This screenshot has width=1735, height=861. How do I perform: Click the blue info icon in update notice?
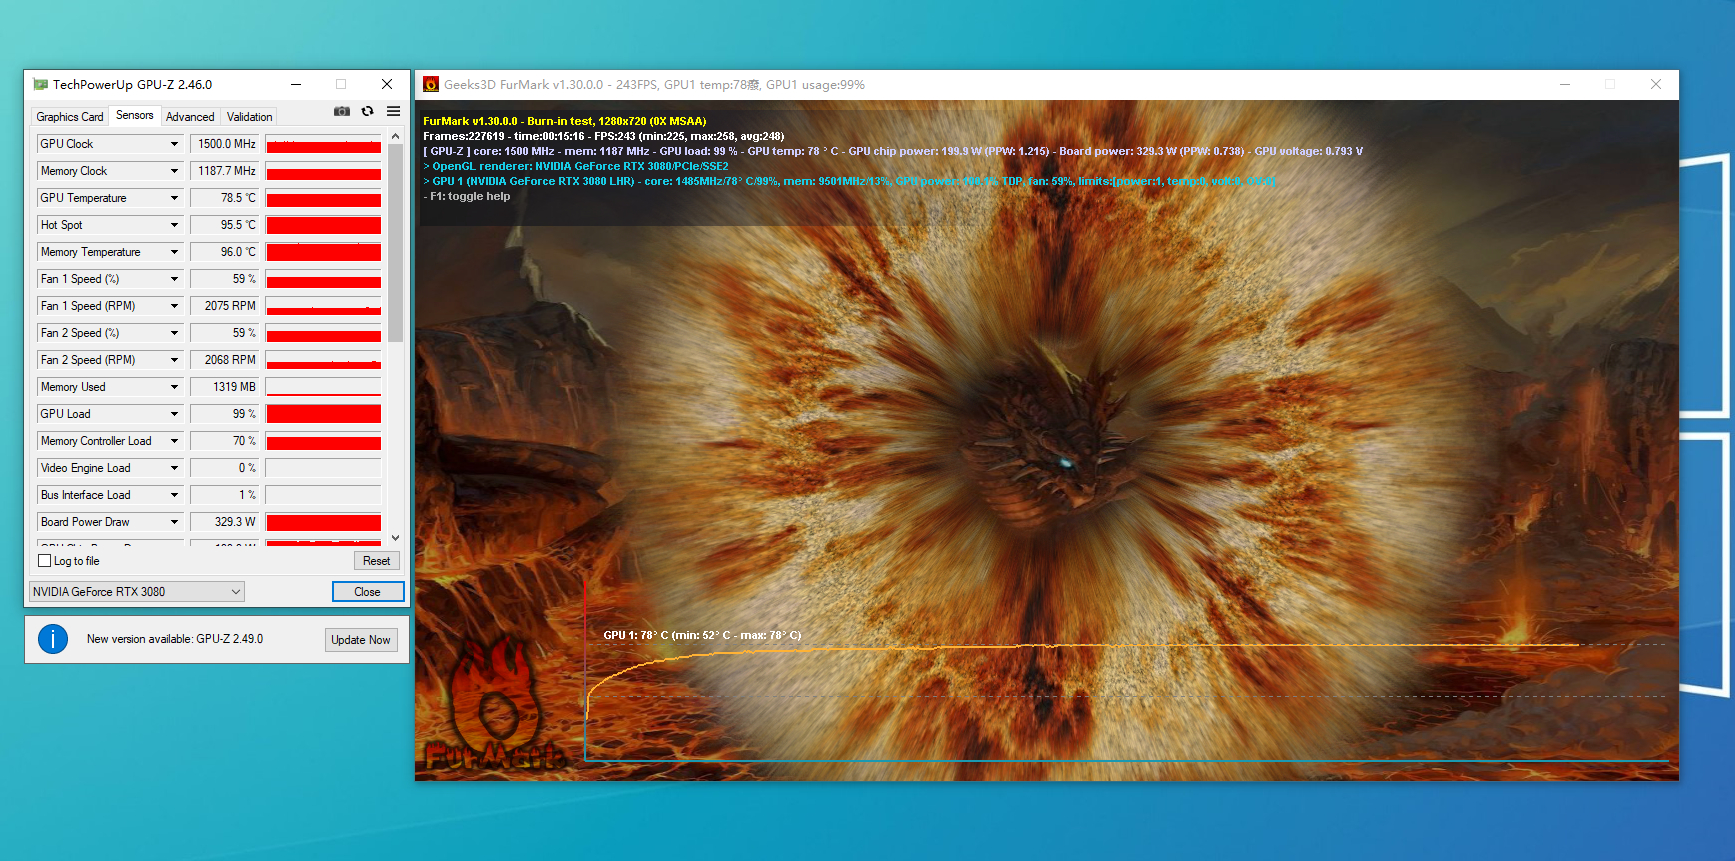pos(53,639)
